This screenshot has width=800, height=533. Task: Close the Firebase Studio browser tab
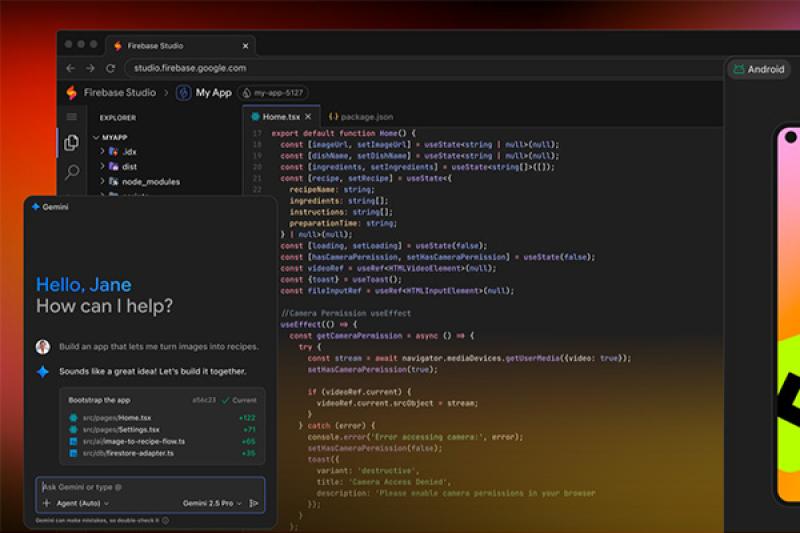245,46
